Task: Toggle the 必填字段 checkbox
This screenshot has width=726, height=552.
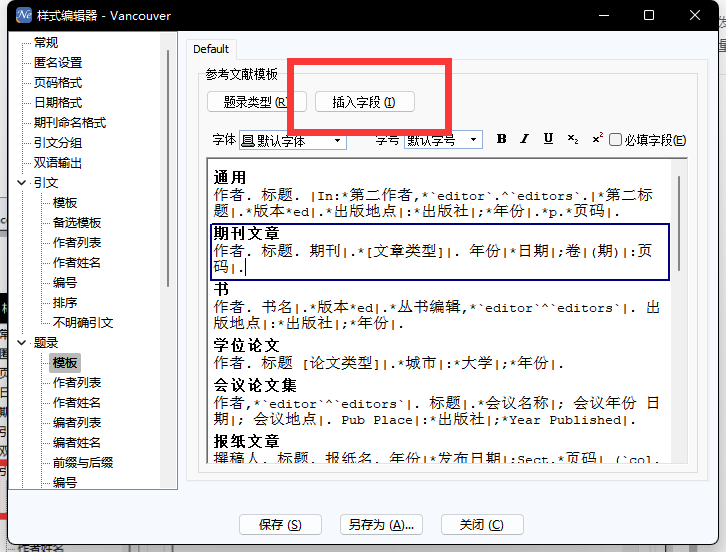Action: tap(615, 139)
